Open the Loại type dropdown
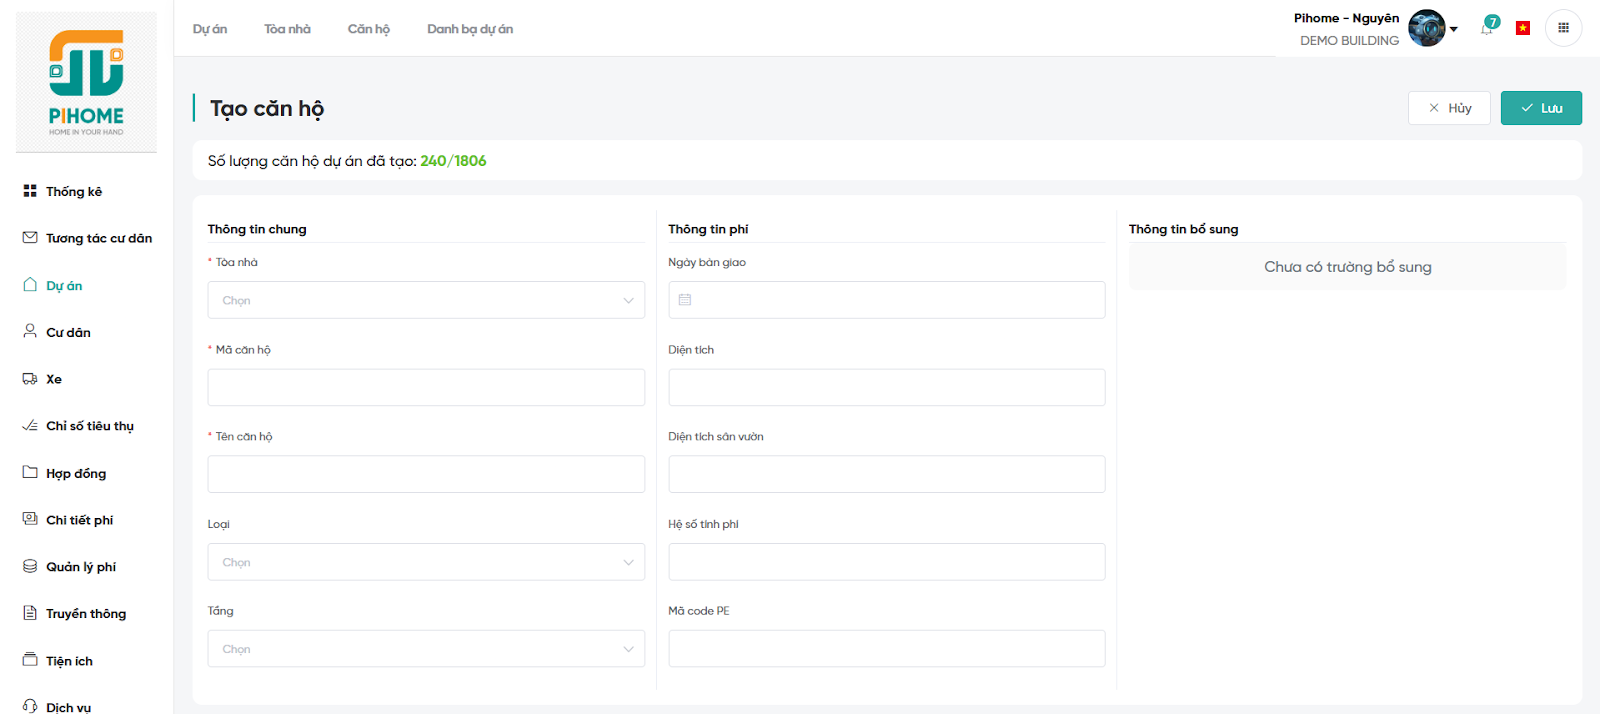Screen dimensions: 1600x714 coord(426,562)
